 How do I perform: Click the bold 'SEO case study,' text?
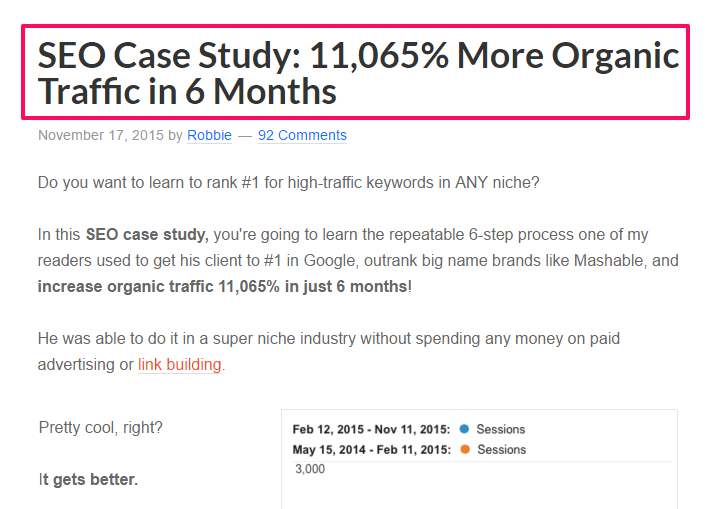pos(147,234)
